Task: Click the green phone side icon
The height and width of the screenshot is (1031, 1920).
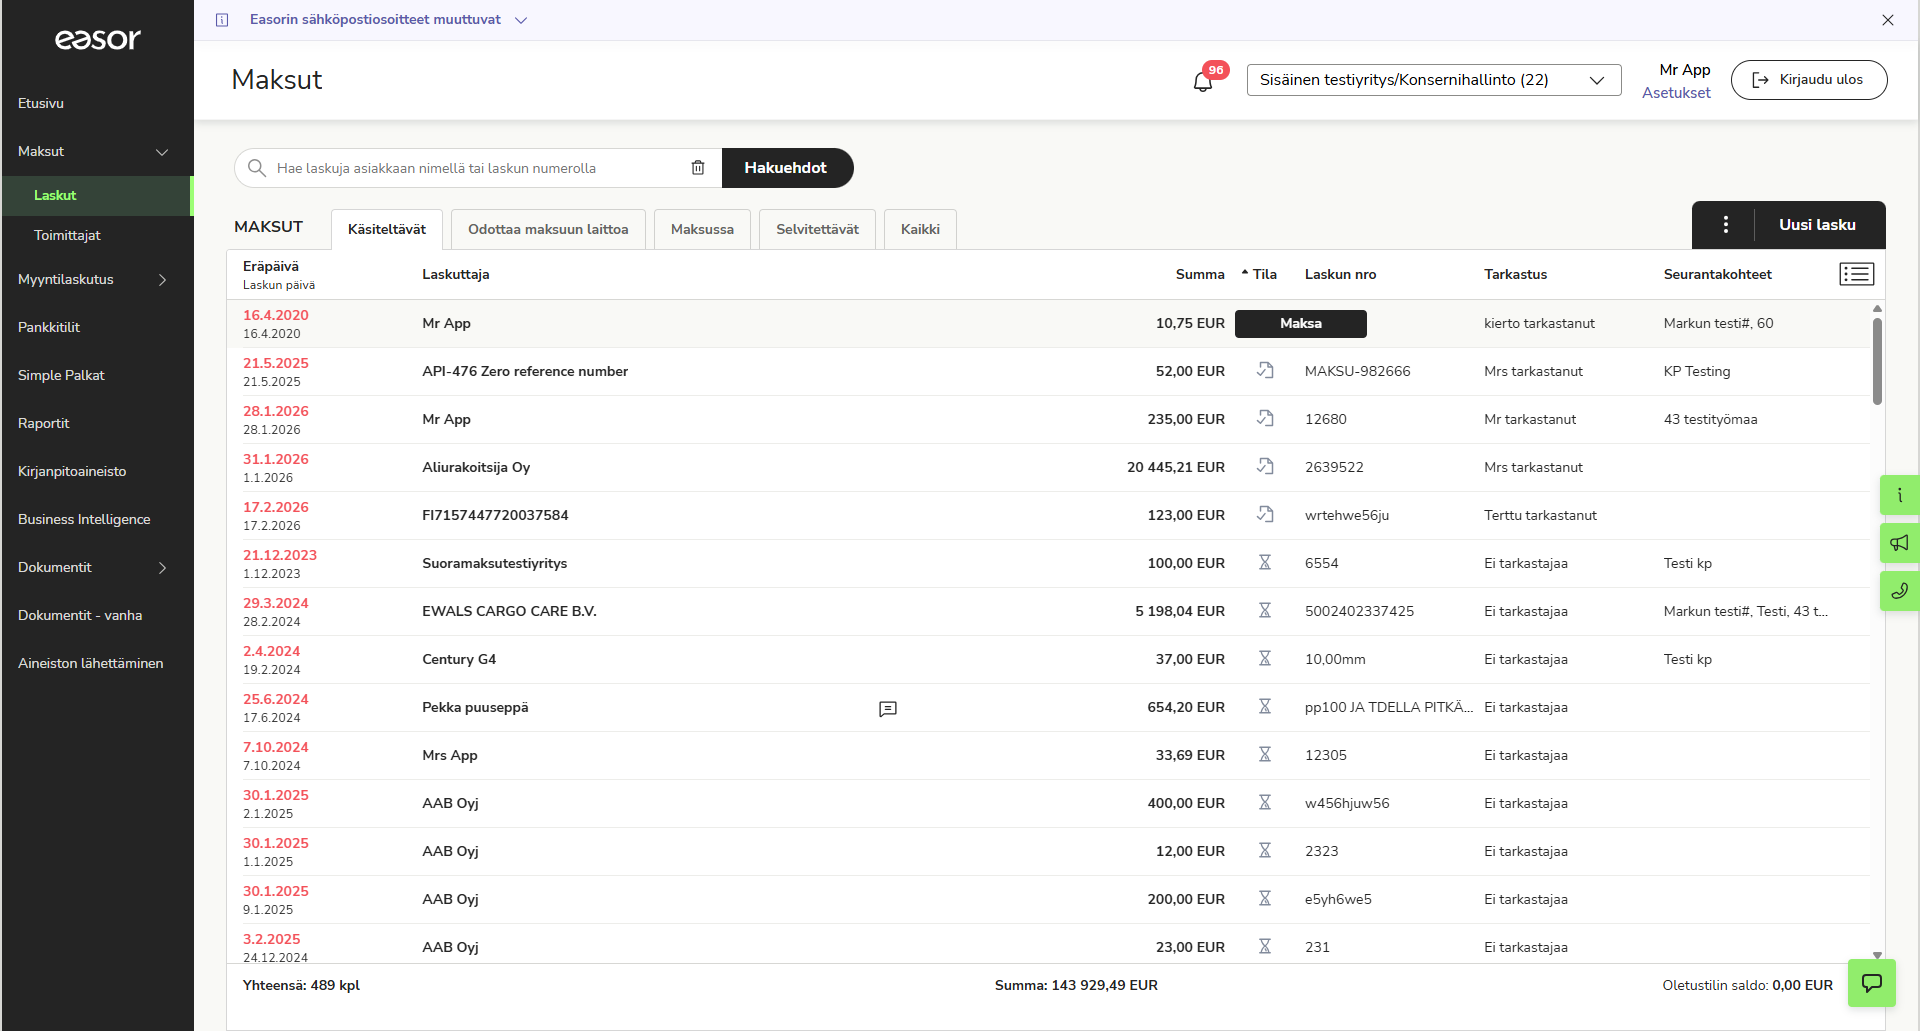Action: (x=1899, y=591)
